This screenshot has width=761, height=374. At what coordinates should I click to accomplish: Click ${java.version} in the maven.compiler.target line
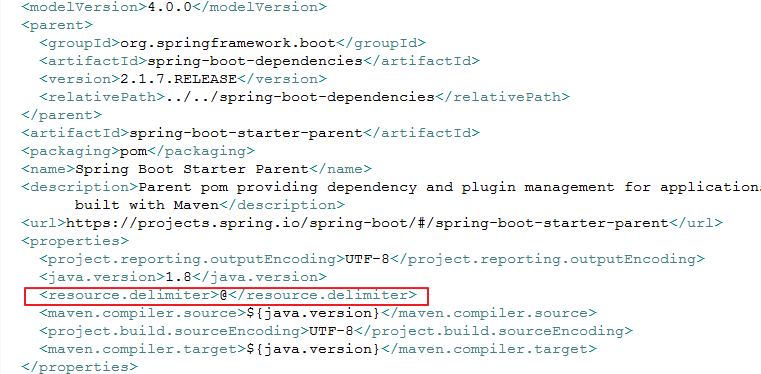pyautogui.click(x=313, y=349)
